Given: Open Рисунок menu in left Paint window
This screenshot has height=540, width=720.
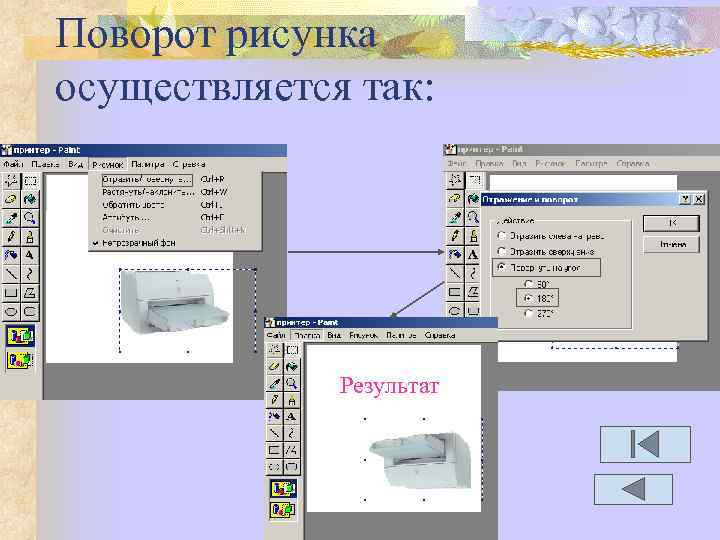Looking at the screenshot, I should 107,164.
